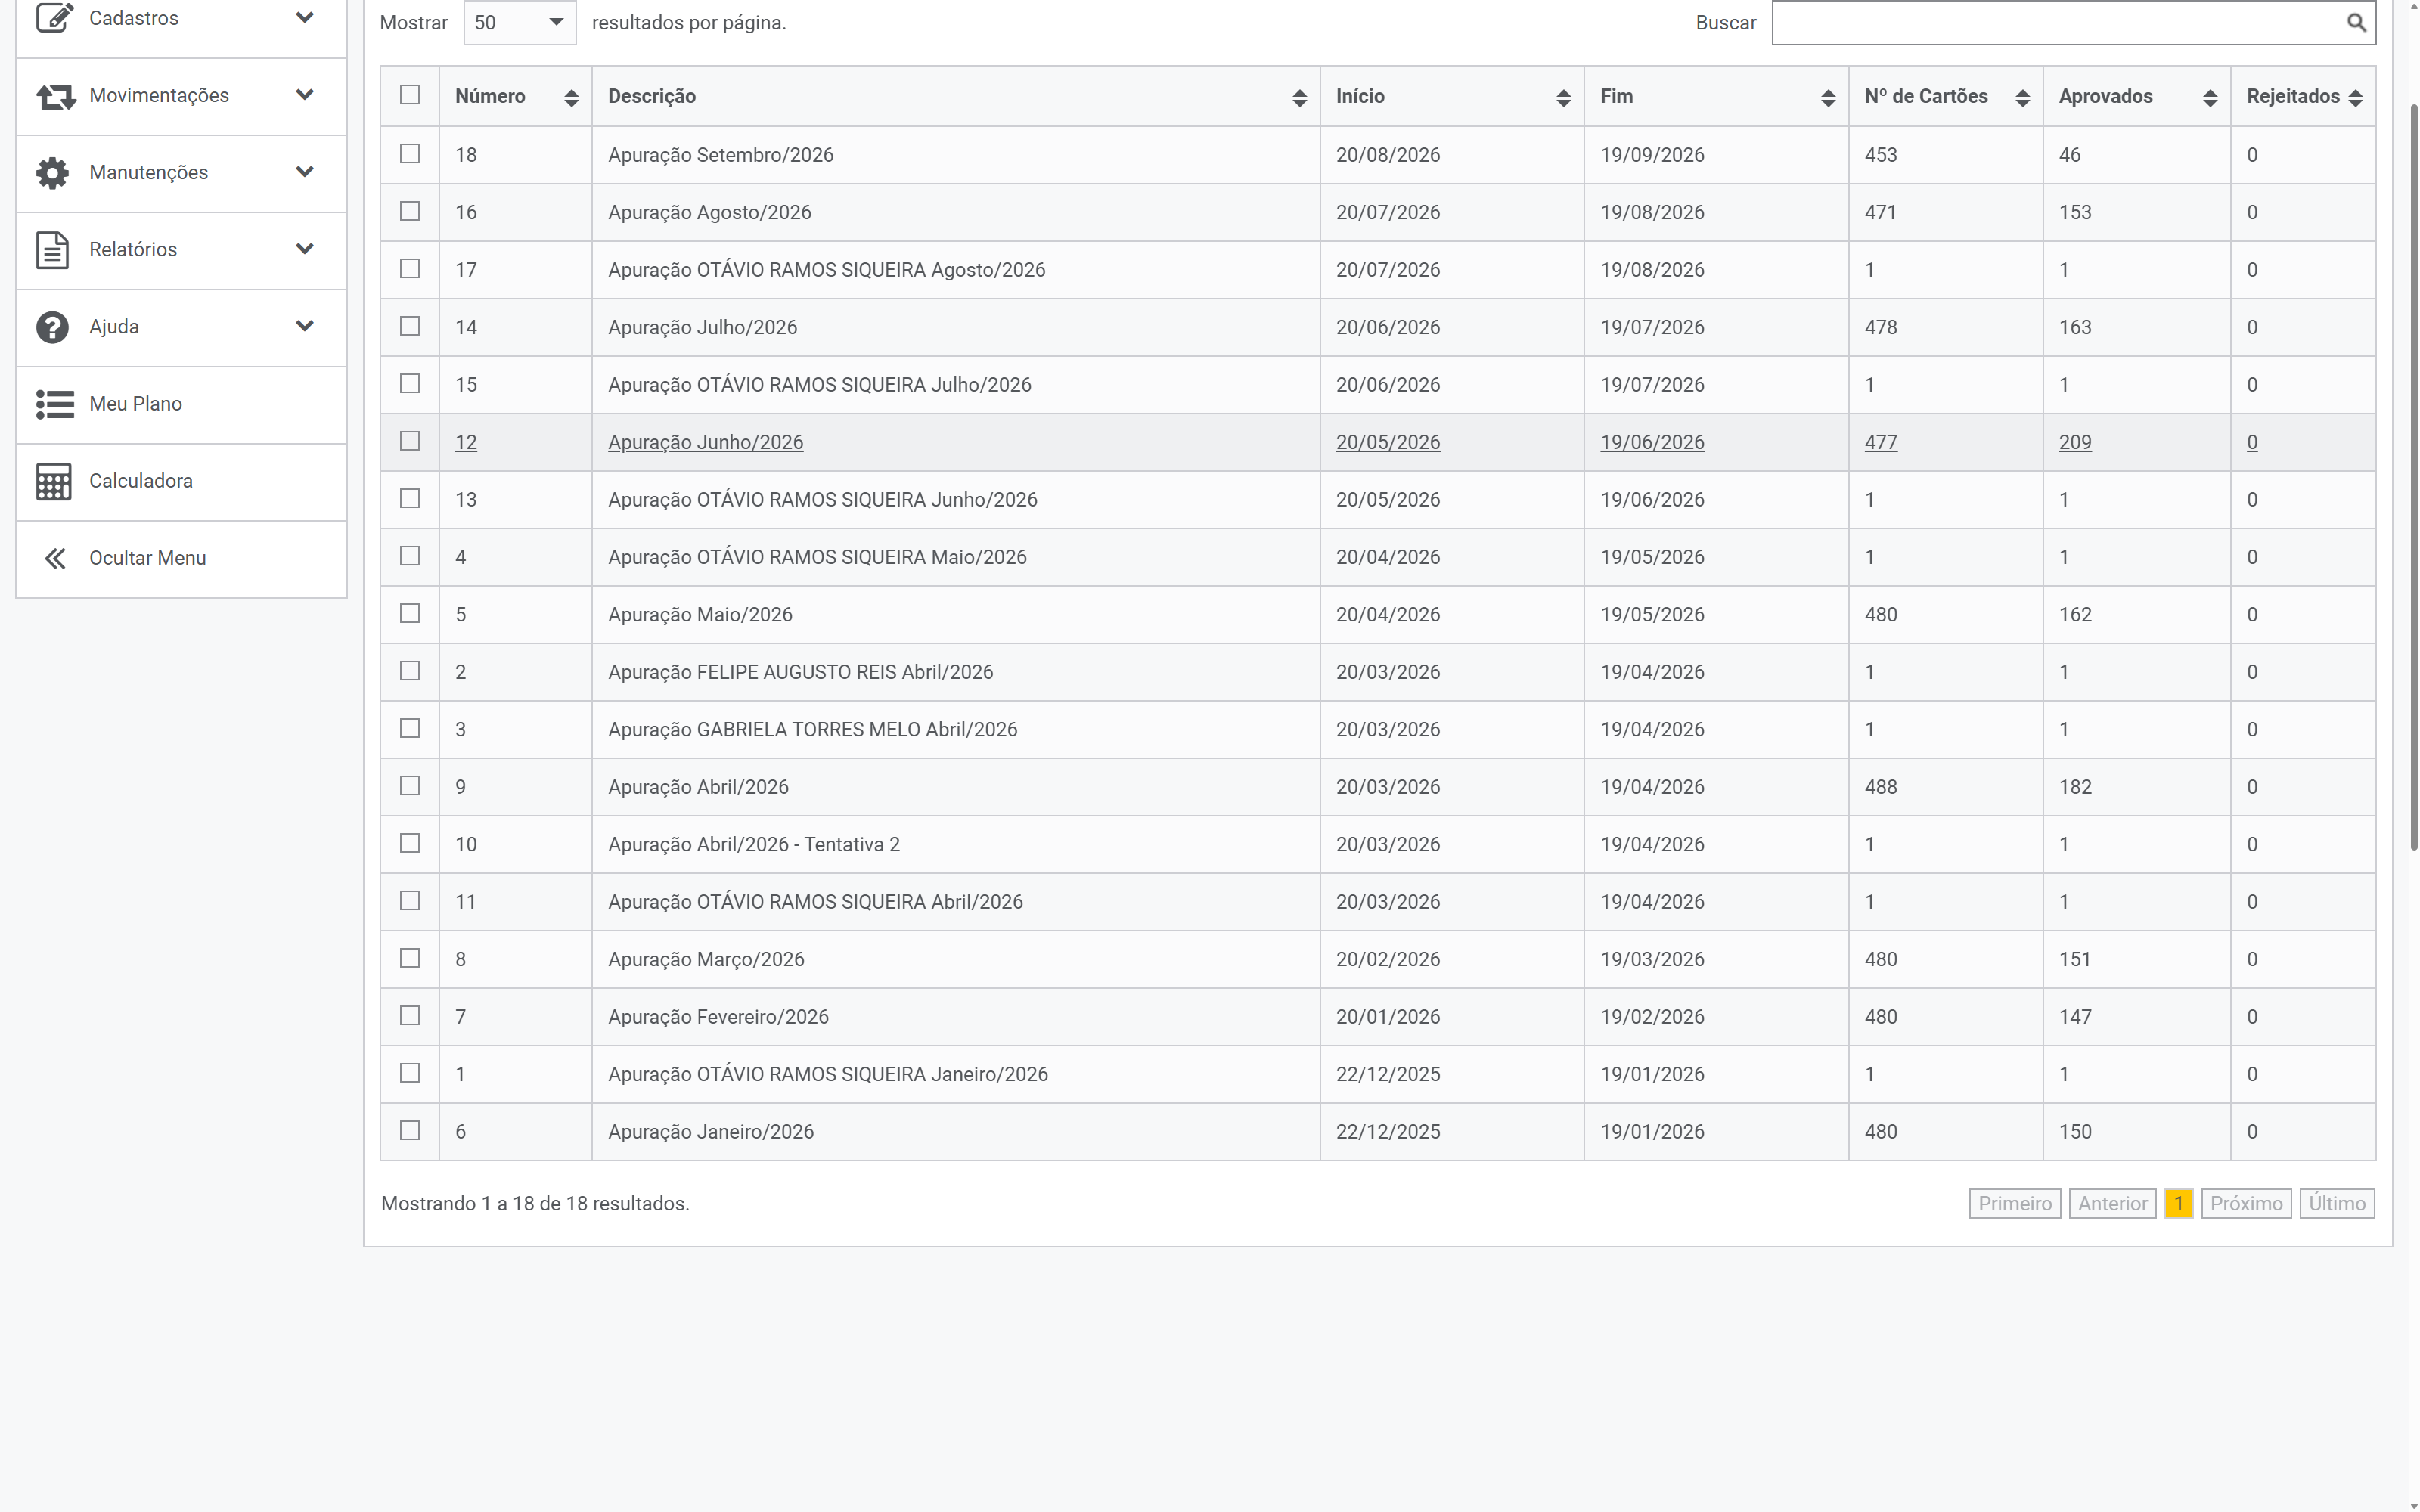Viewport: 2420px width, 1512px height.
Task: Open the Relatórios menu label
Action: (x=133, y=250)
